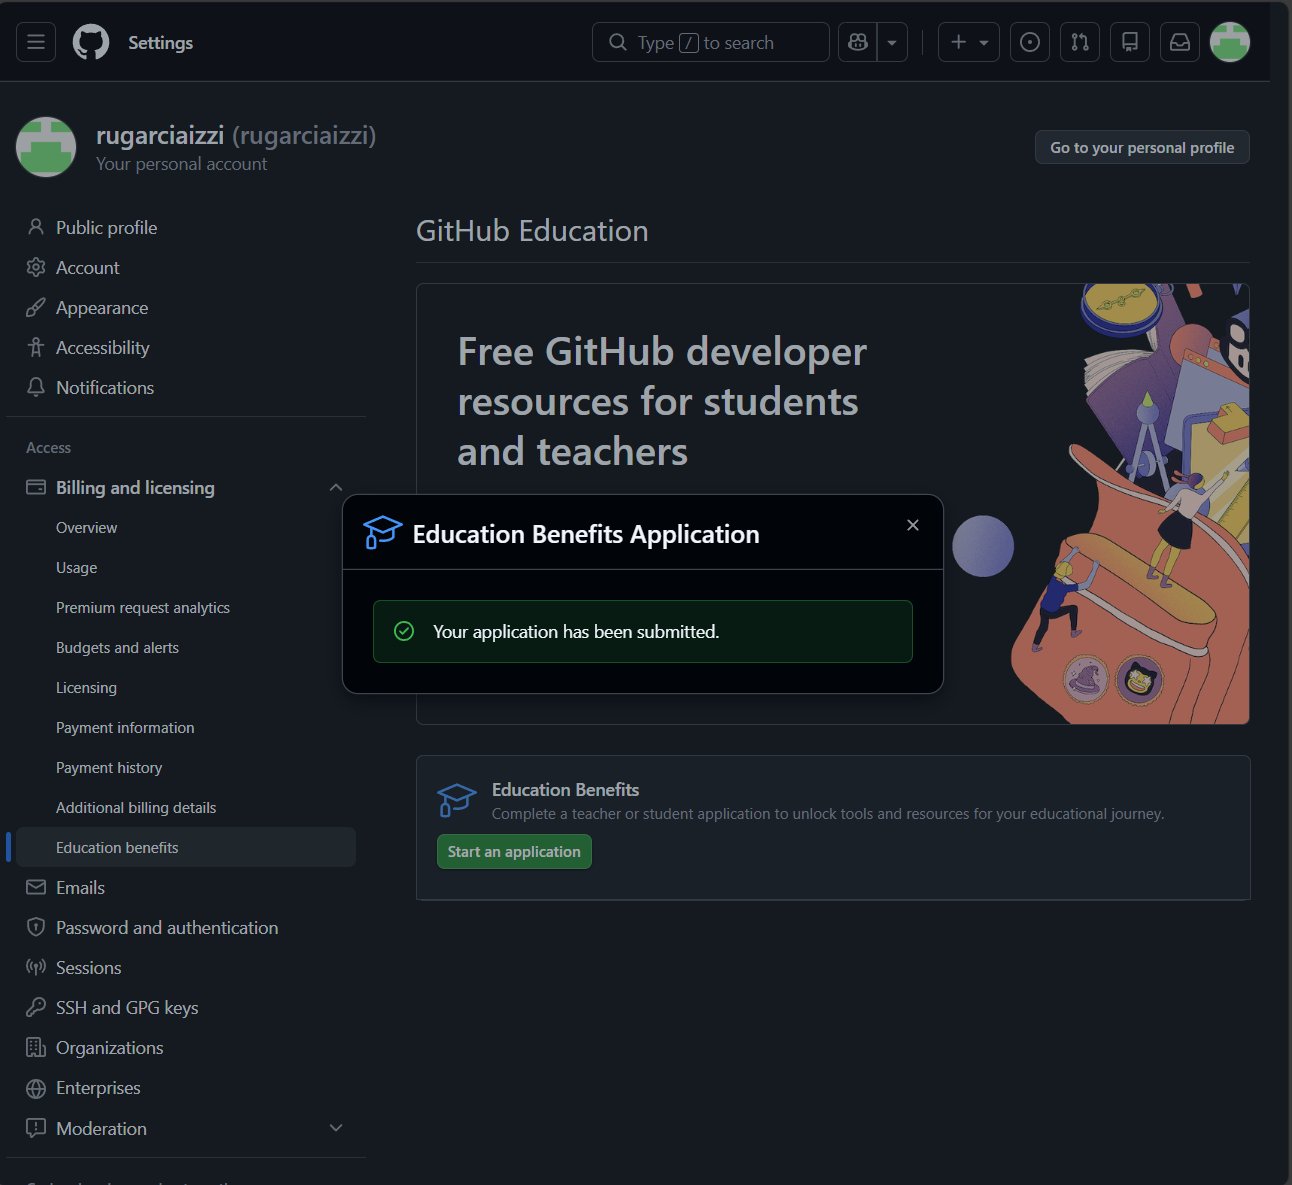The width and height of the screenshot is (1292, 1185).
Task: Click the graduation cap Education Benefits icon
Action: pos(456,799)
